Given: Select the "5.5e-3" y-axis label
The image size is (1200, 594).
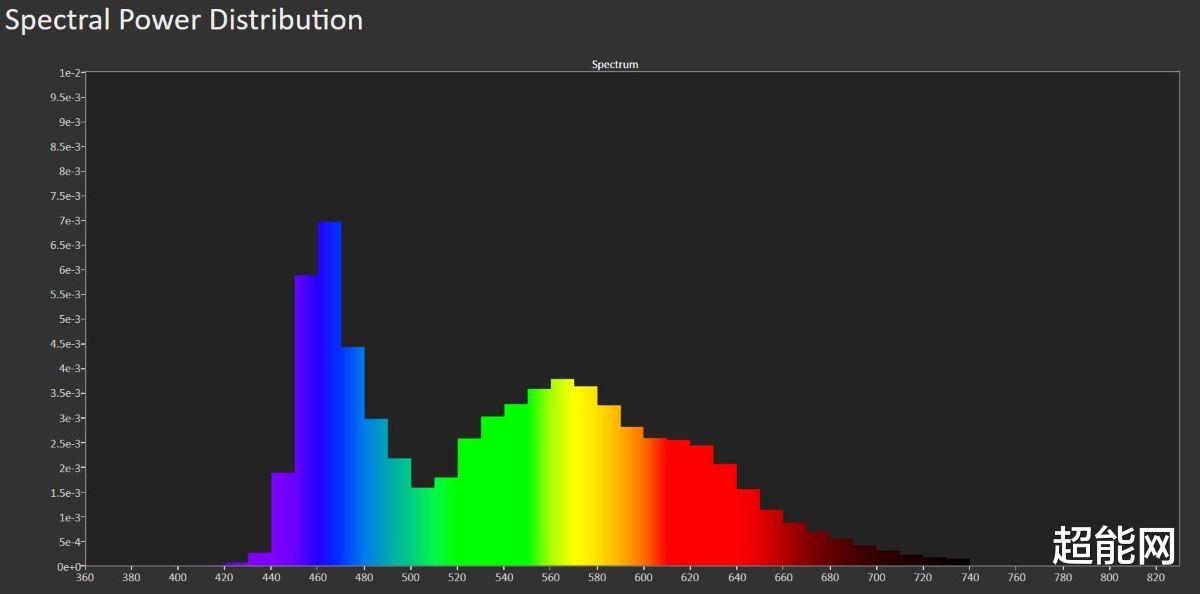Looking at the screenshot, I should click(x=65, y=295).
